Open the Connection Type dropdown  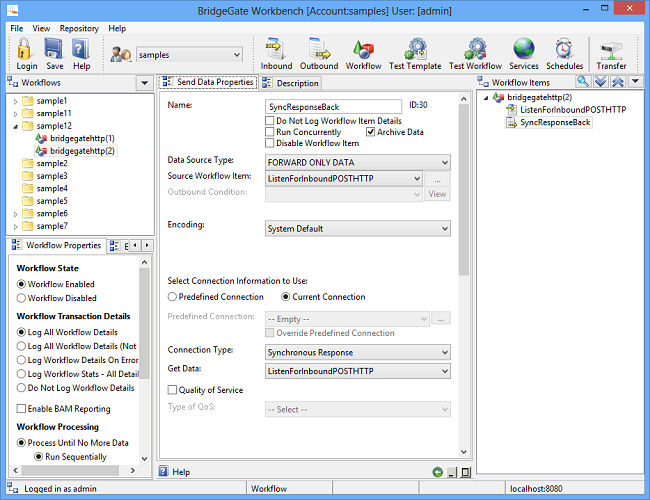[x=357, y=352]
